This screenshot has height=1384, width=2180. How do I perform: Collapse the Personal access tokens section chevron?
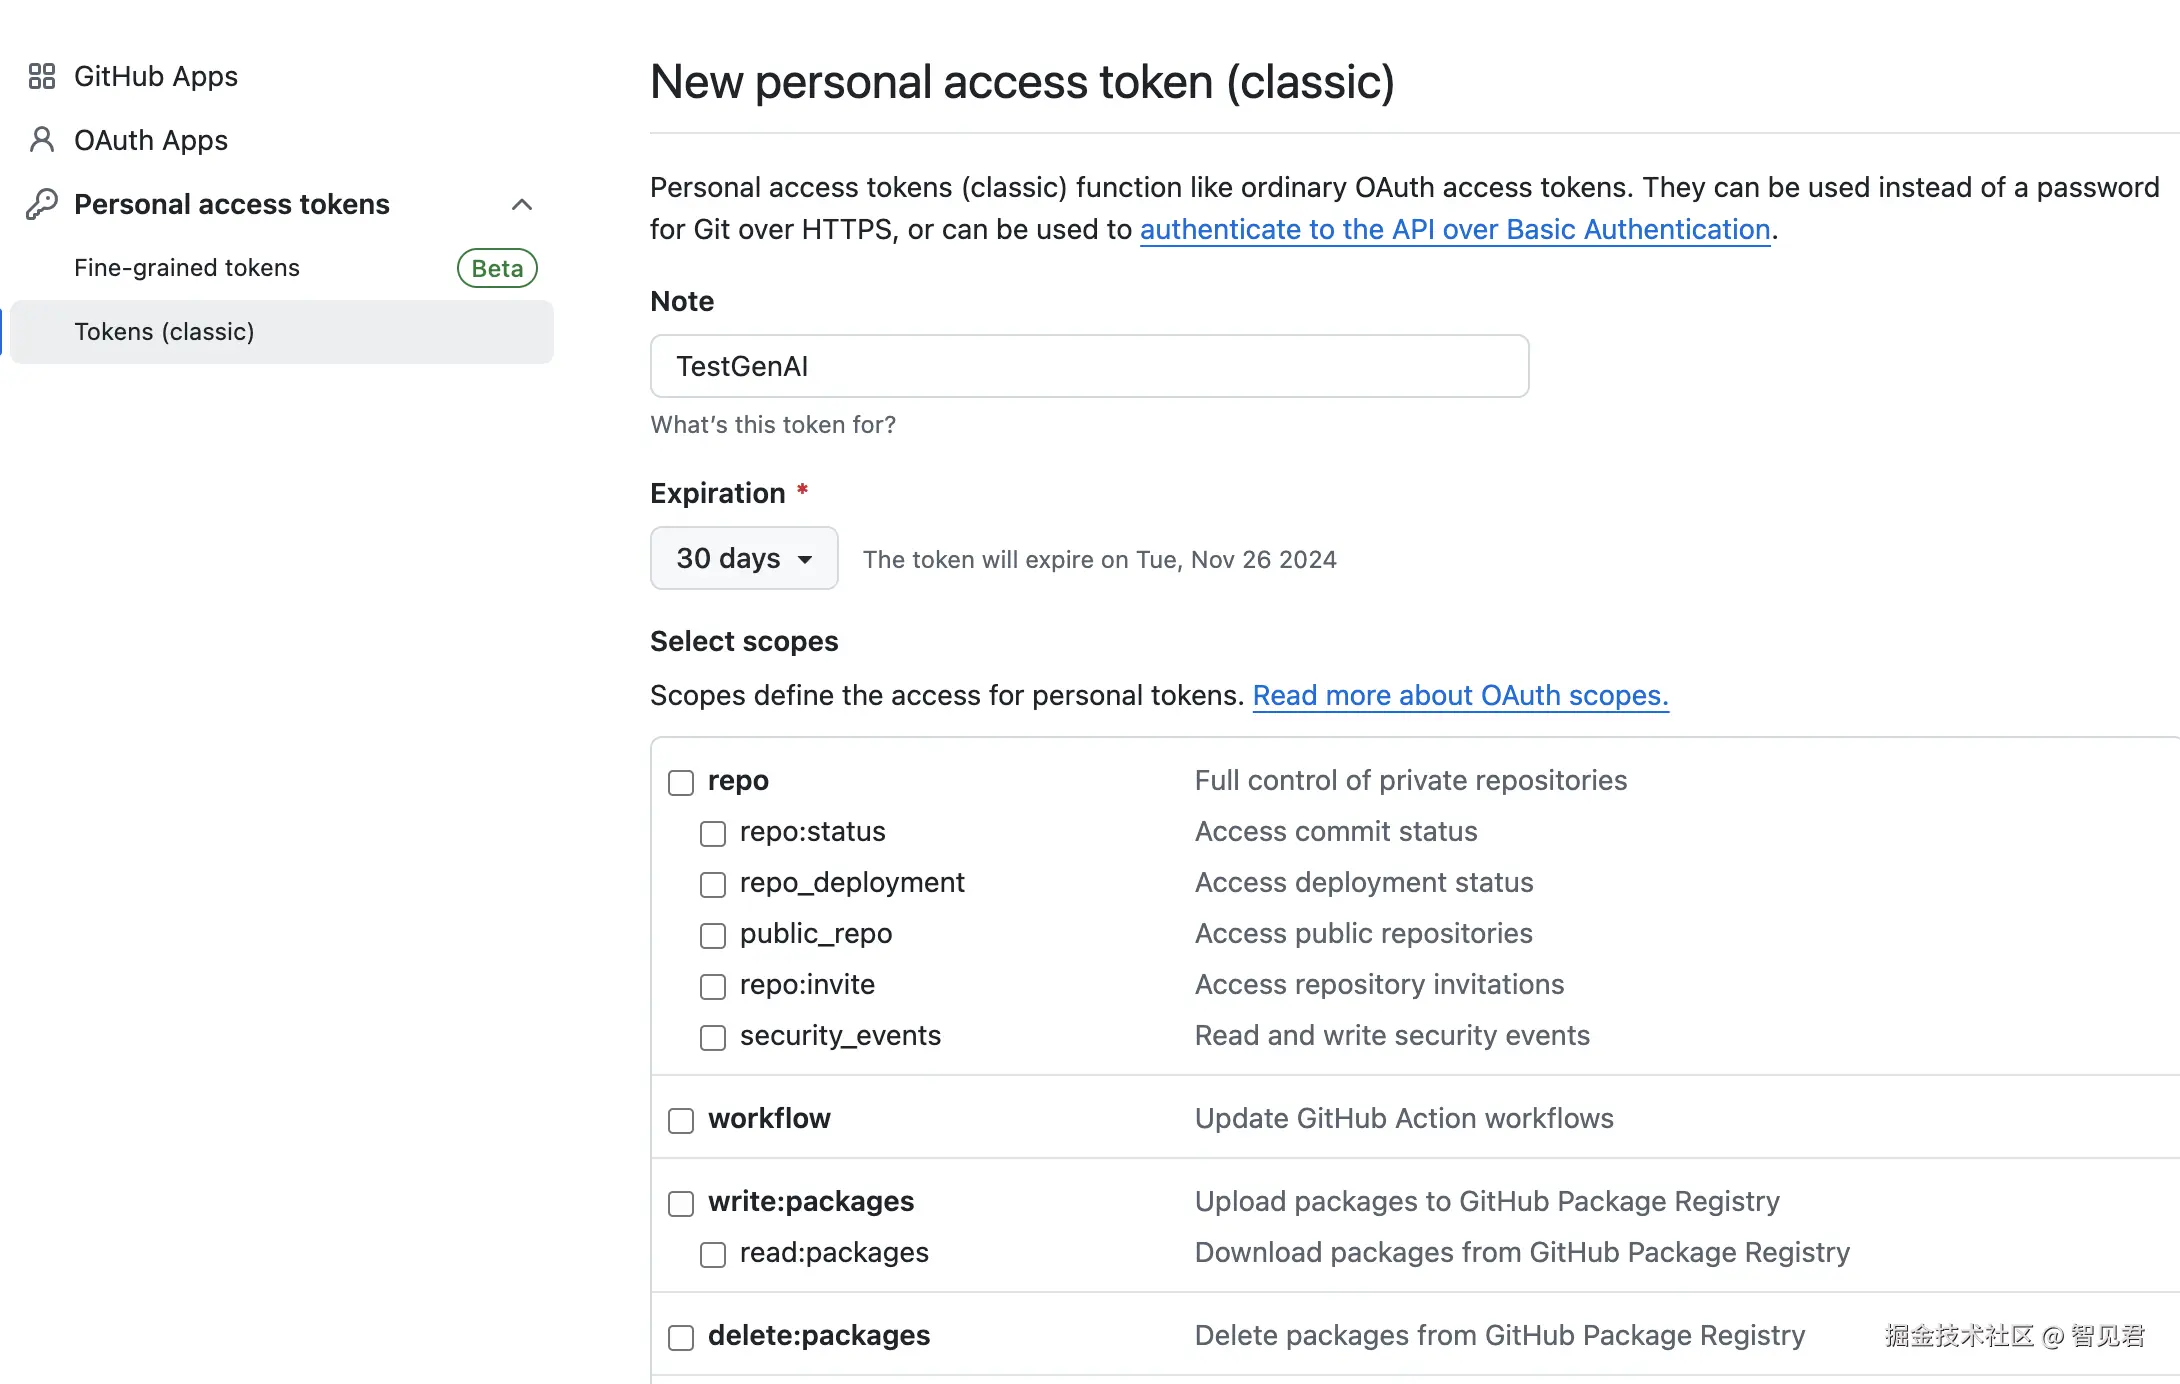521,205
